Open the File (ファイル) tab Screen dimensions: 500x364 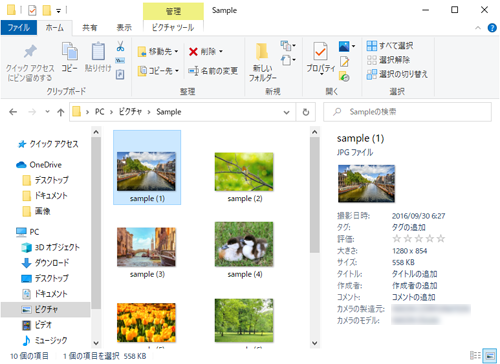[x=19, y=27]
